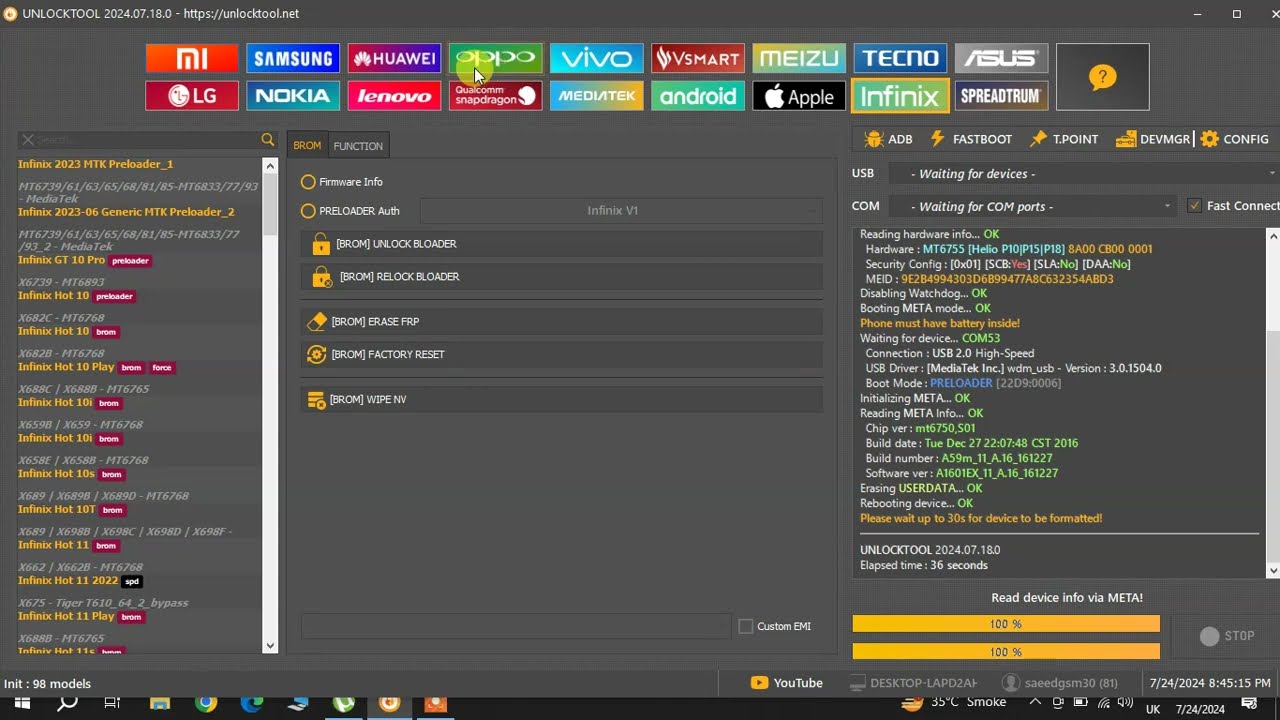1280x720 pixels.
Task: Select Infinix Hot 11 Play model
Action: coord(66,616)
